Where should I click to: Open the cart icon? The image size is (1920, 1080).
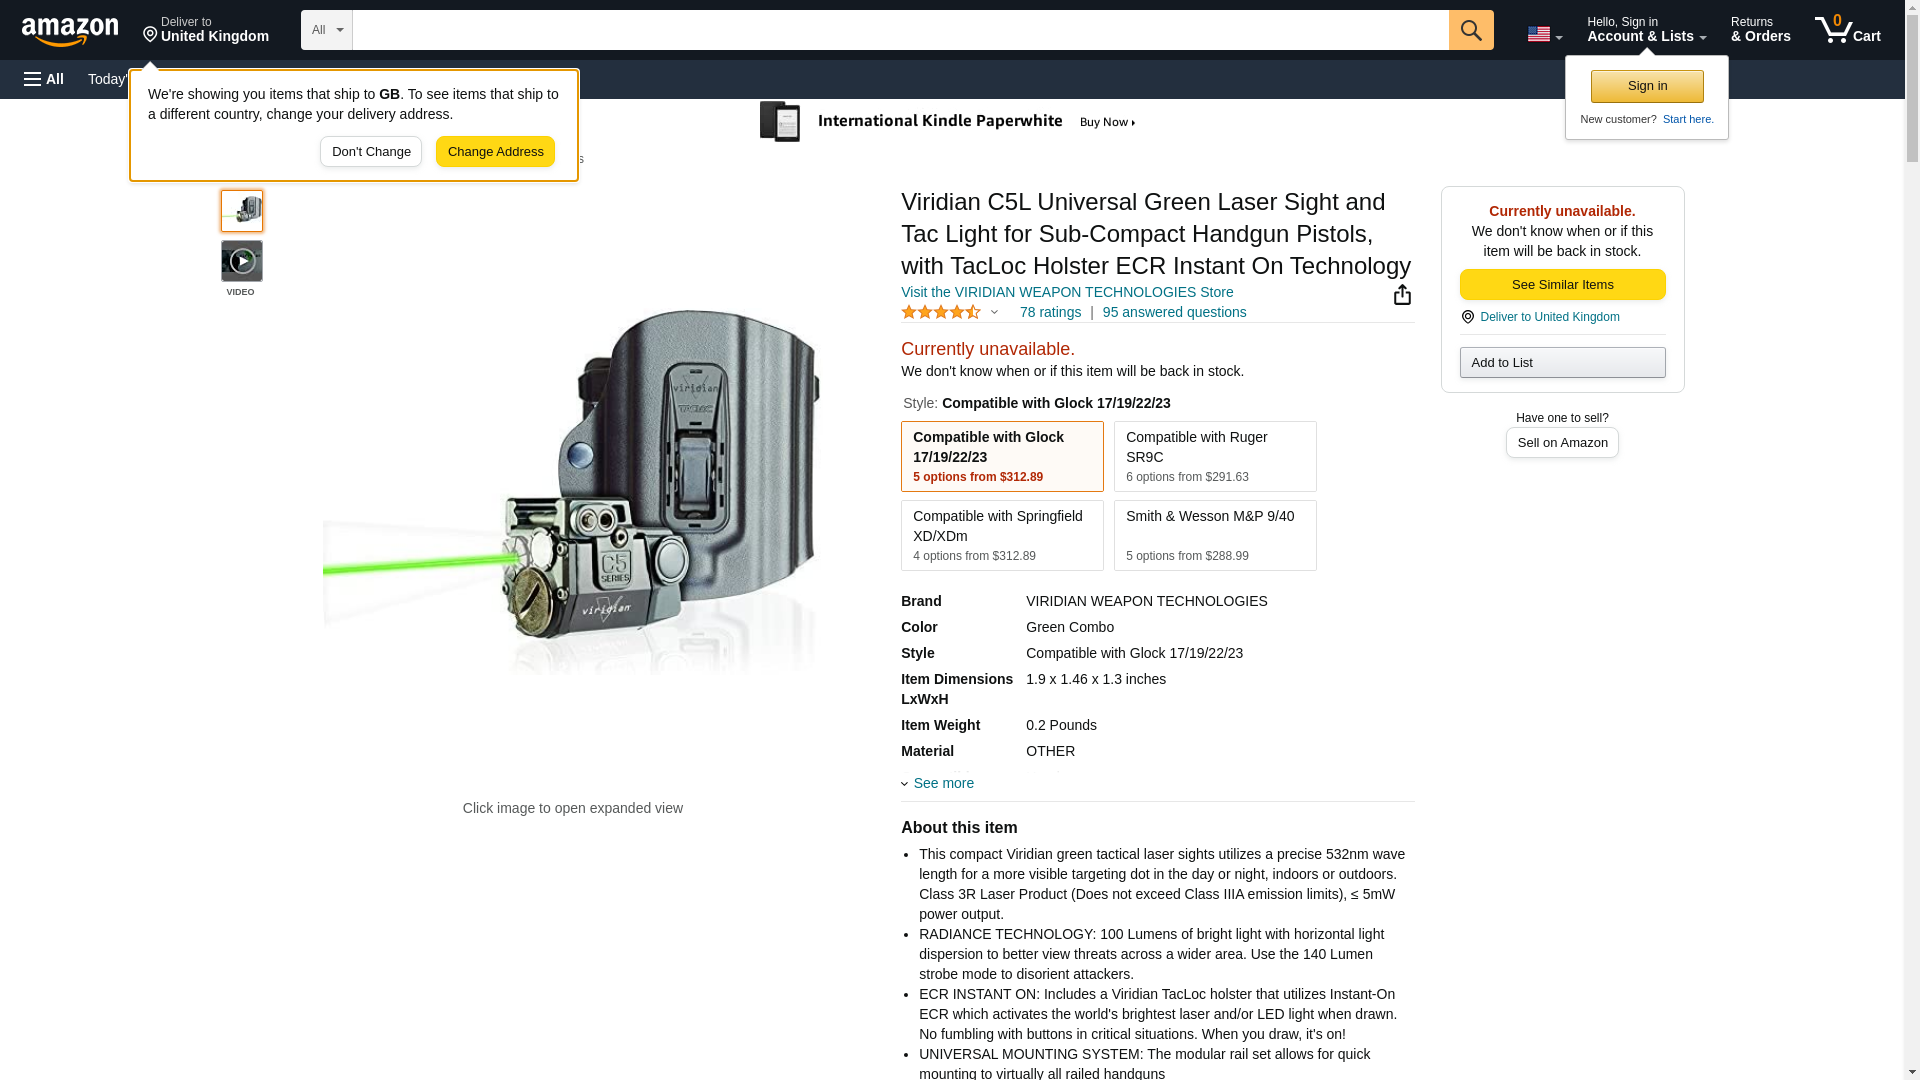pyautogui.click(x=1847, y=29)
